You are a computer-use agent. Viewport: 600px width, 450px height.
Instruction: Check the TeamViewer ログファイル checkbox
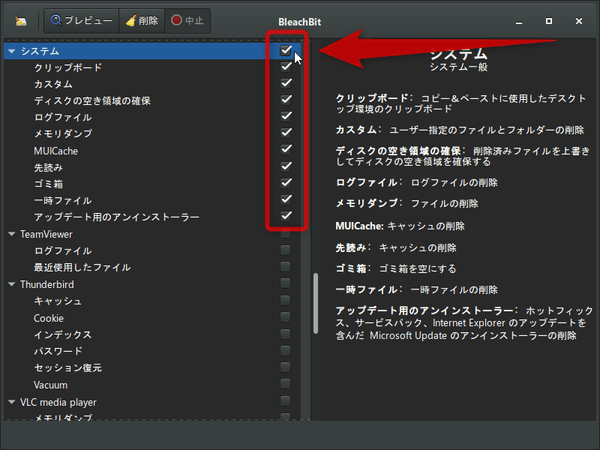click(285, 250)
